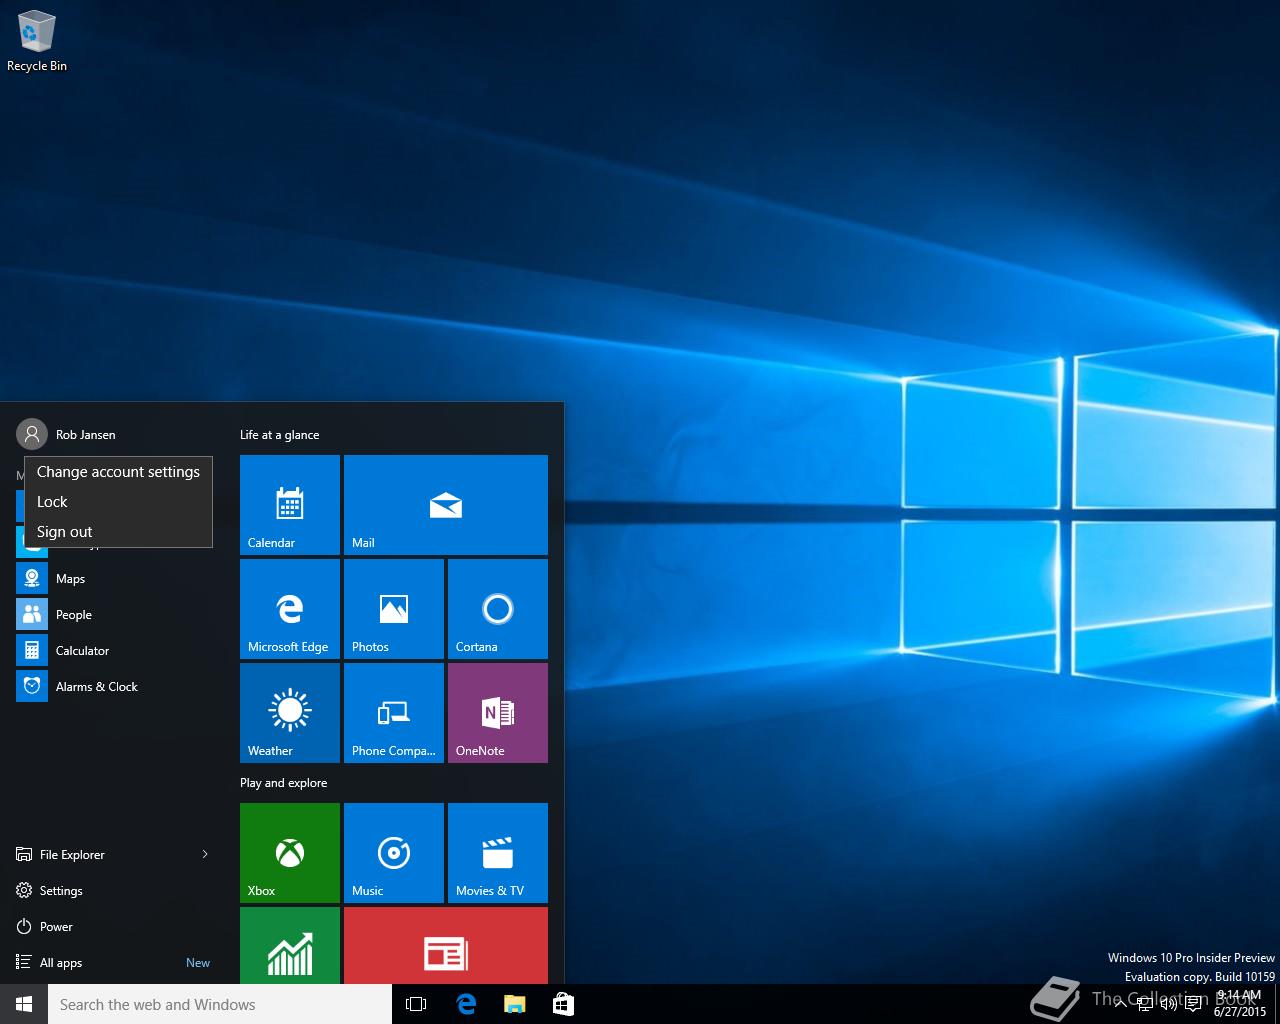Viewport: 1280px width, 1024px height.
Task: Open the Weather tile
Action: [290, 713]
